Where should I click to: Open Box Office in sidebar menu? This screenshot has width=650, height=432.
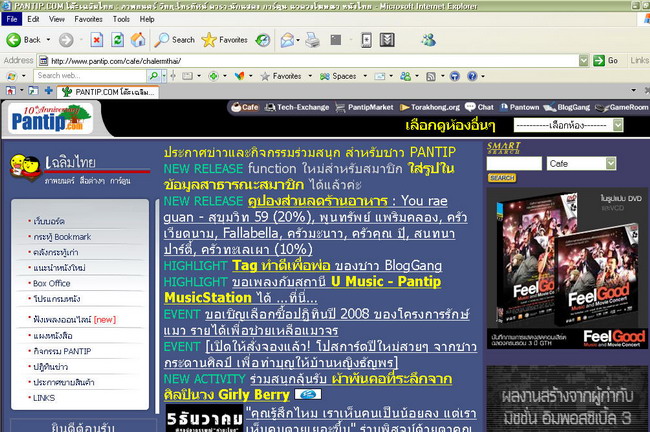pyautogui.click(x=51, y=284)
